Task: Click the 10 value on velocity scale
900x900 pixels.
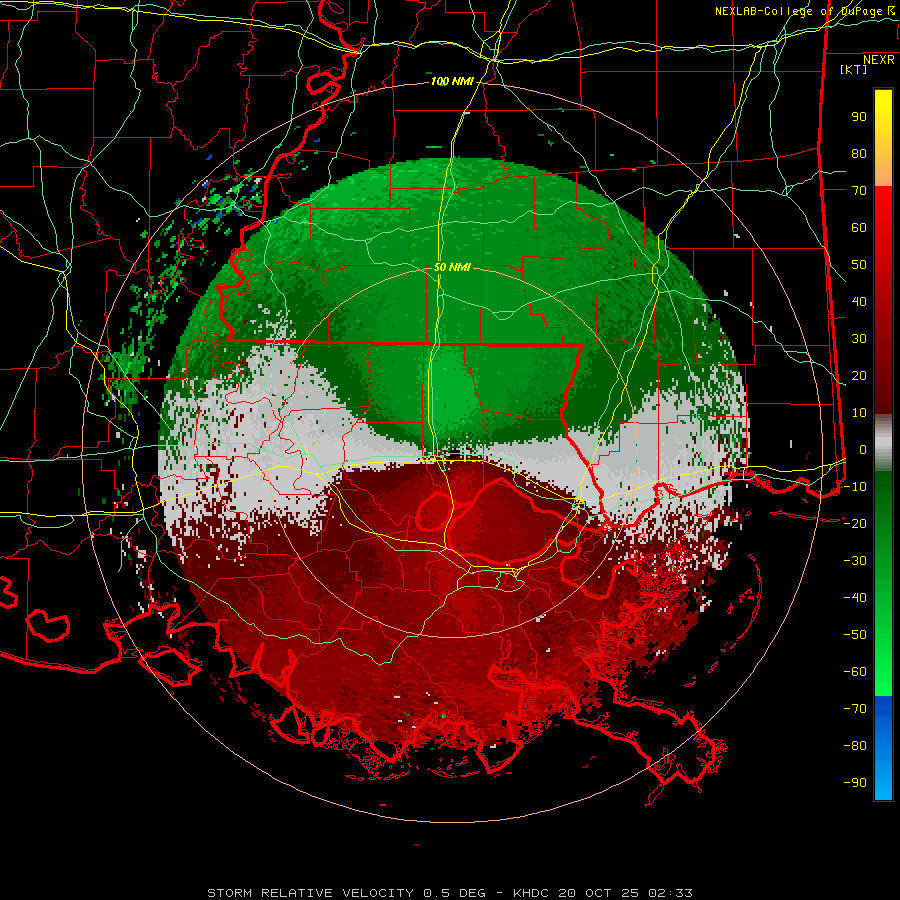Action: [x=859, y=413]
